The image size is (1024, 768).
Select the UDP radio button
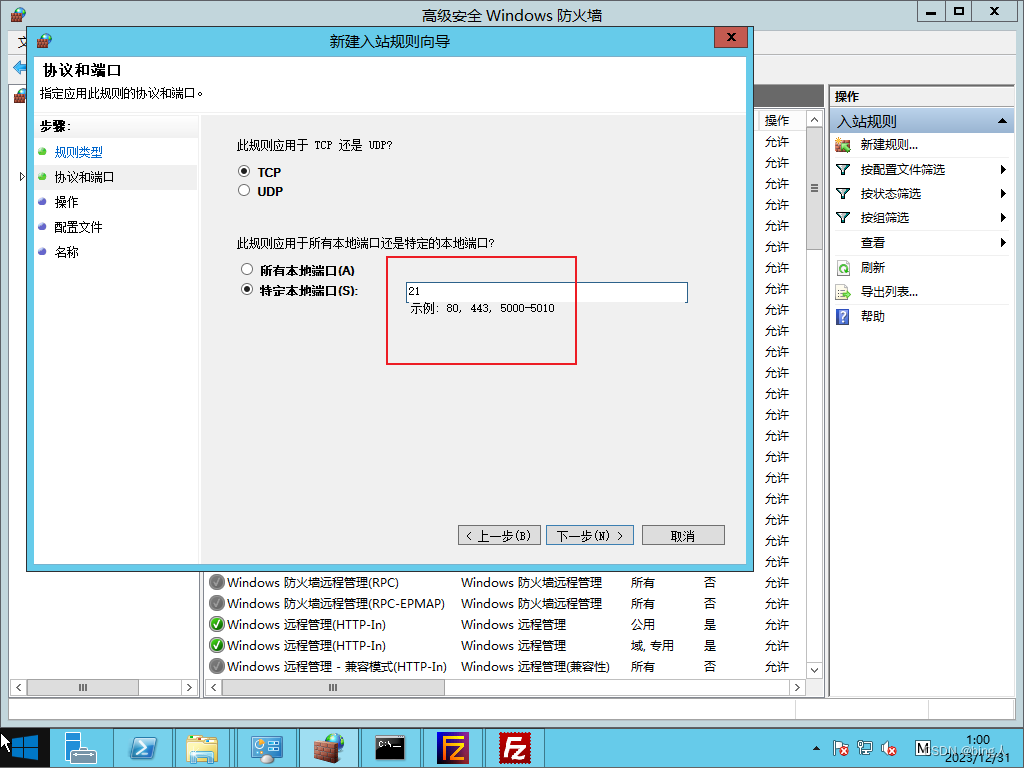click(x=244, y=191)
